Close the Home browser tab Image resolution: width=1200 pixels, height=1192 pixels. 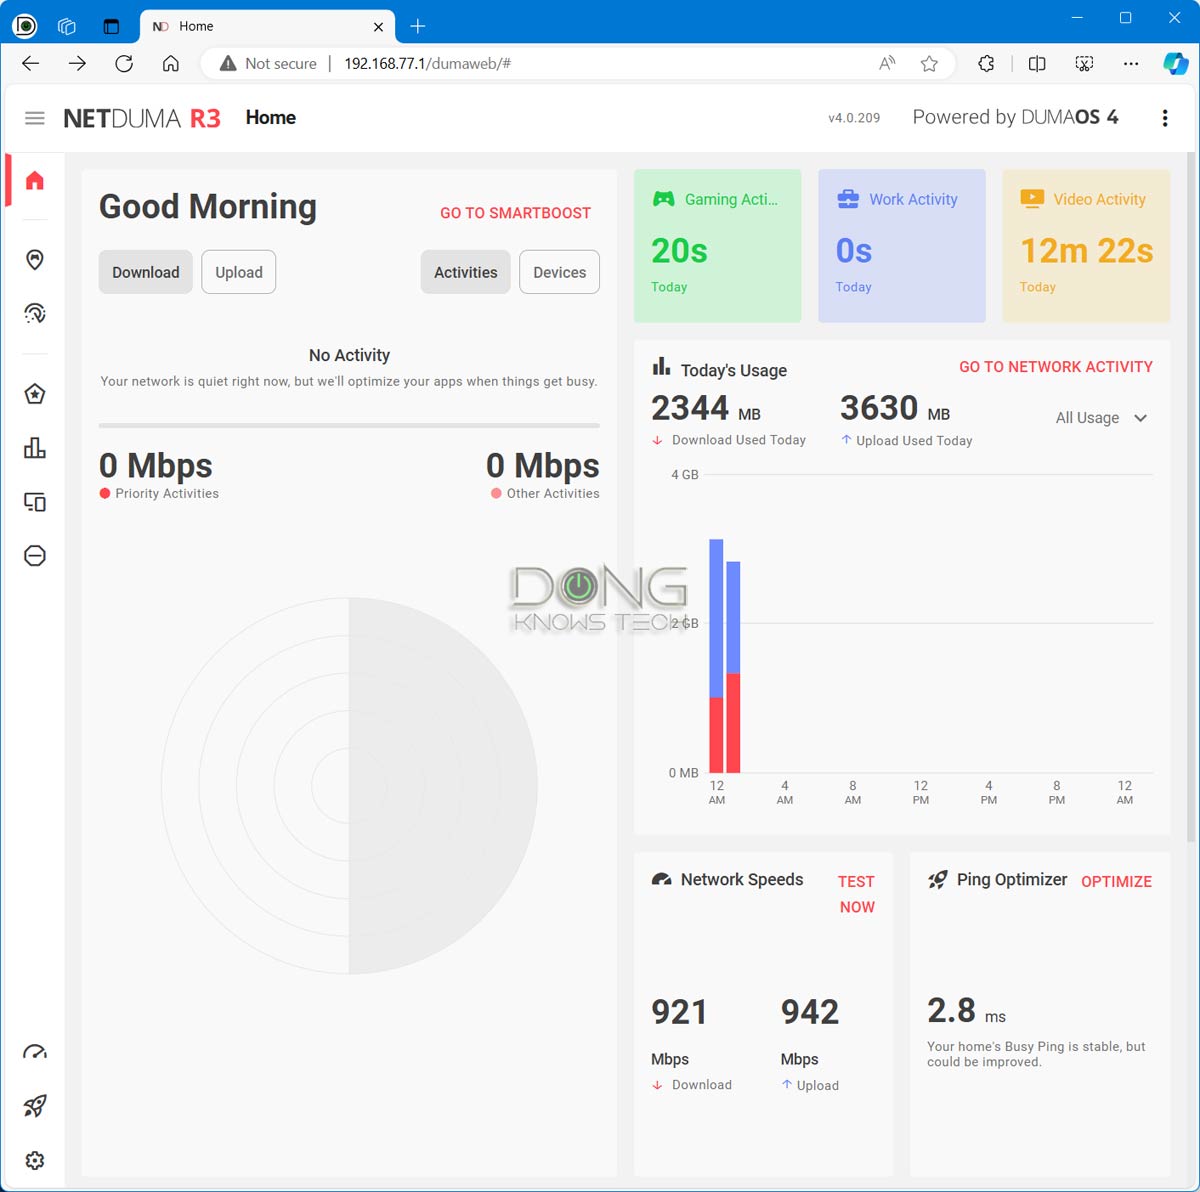[x=378, y=27]
